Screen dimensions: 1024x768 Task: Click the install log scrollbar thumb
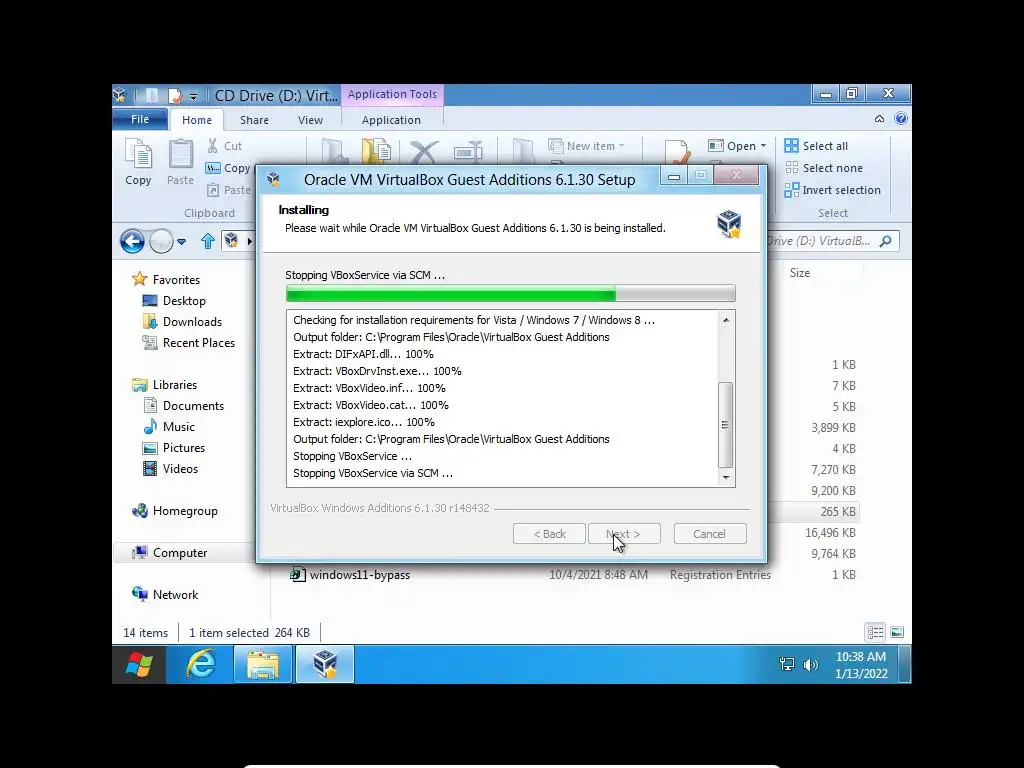pyautogui.click(x=725, y=424)
